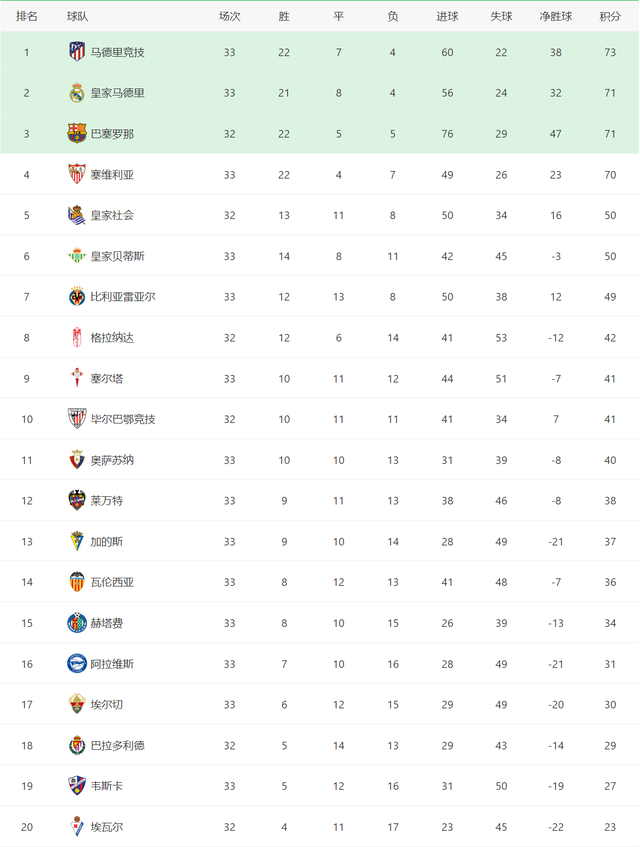Click the Real Betis green crest

pos(77,256)
